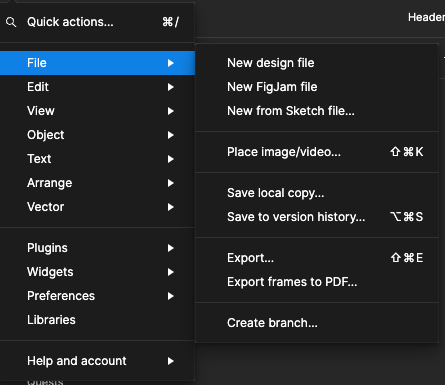Expand the Plugins submenu arrow
This screenshot has height=385, width=445.
coord(171,248)
